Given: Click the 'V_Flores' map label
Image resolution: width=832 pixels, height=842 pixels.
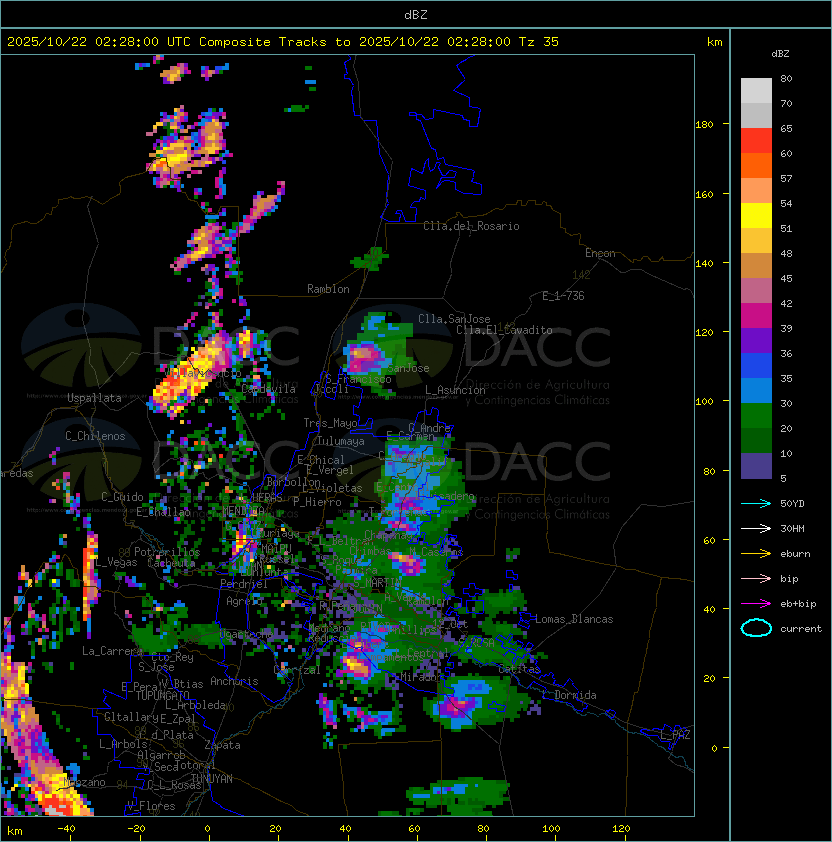Looking at the screenshot, I should click(151, 807).
